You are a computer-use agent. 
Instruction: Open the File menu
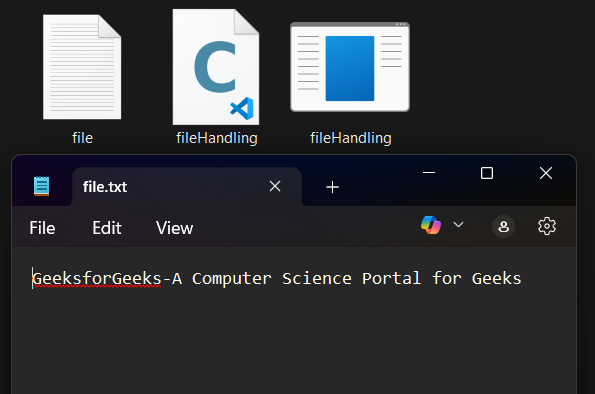[x=42, y=228]
